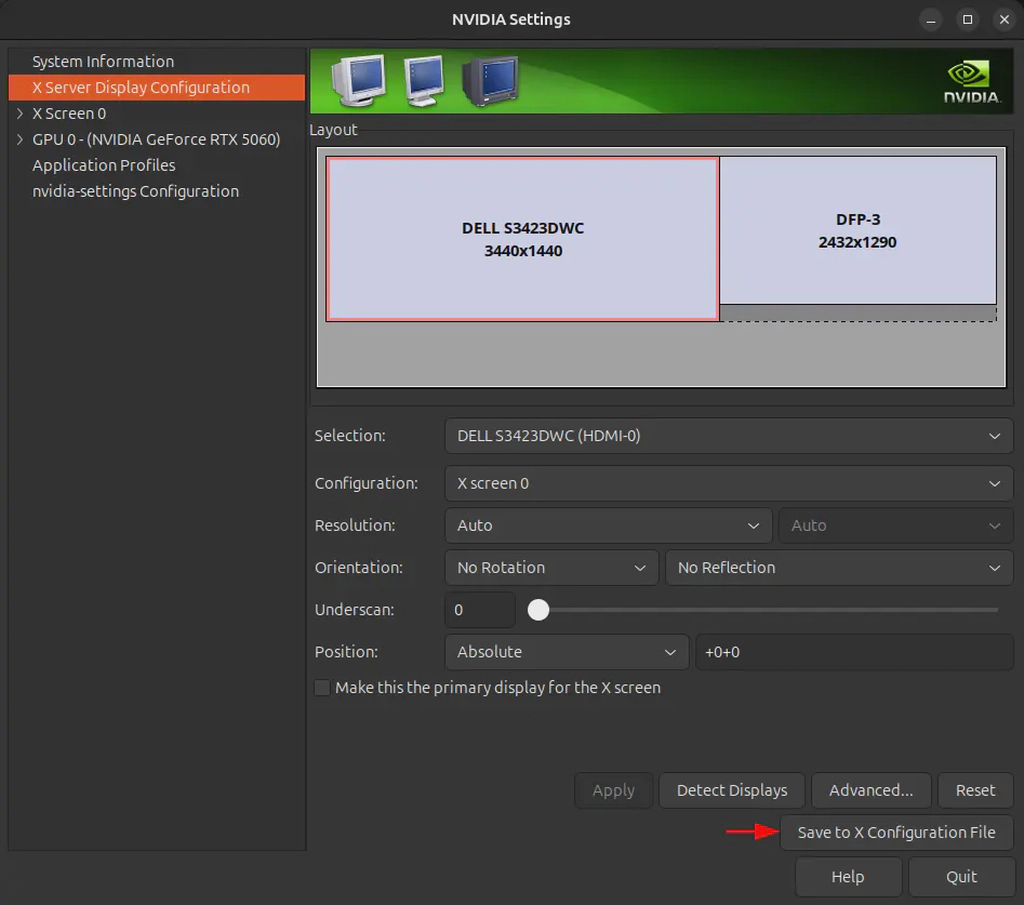Open the Selection display dropdown
The height and width of the screenshot is (905, 1024).
[x=728, y=435]
